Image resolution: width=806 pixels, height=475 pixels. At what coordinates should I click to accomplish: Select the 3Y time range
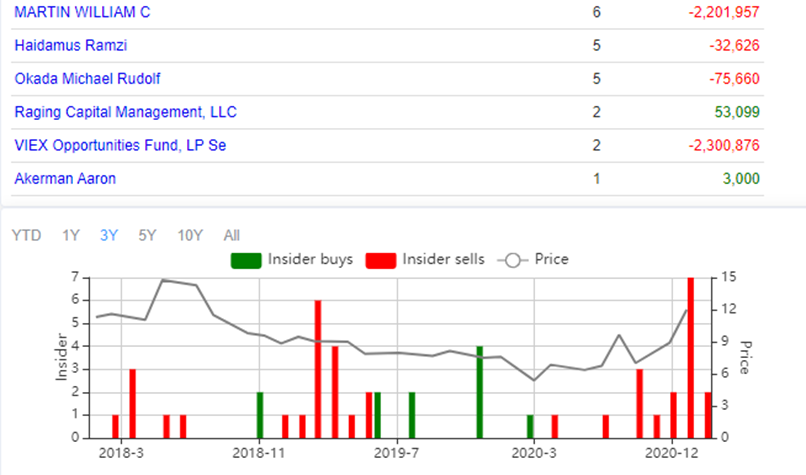(109, 235)
